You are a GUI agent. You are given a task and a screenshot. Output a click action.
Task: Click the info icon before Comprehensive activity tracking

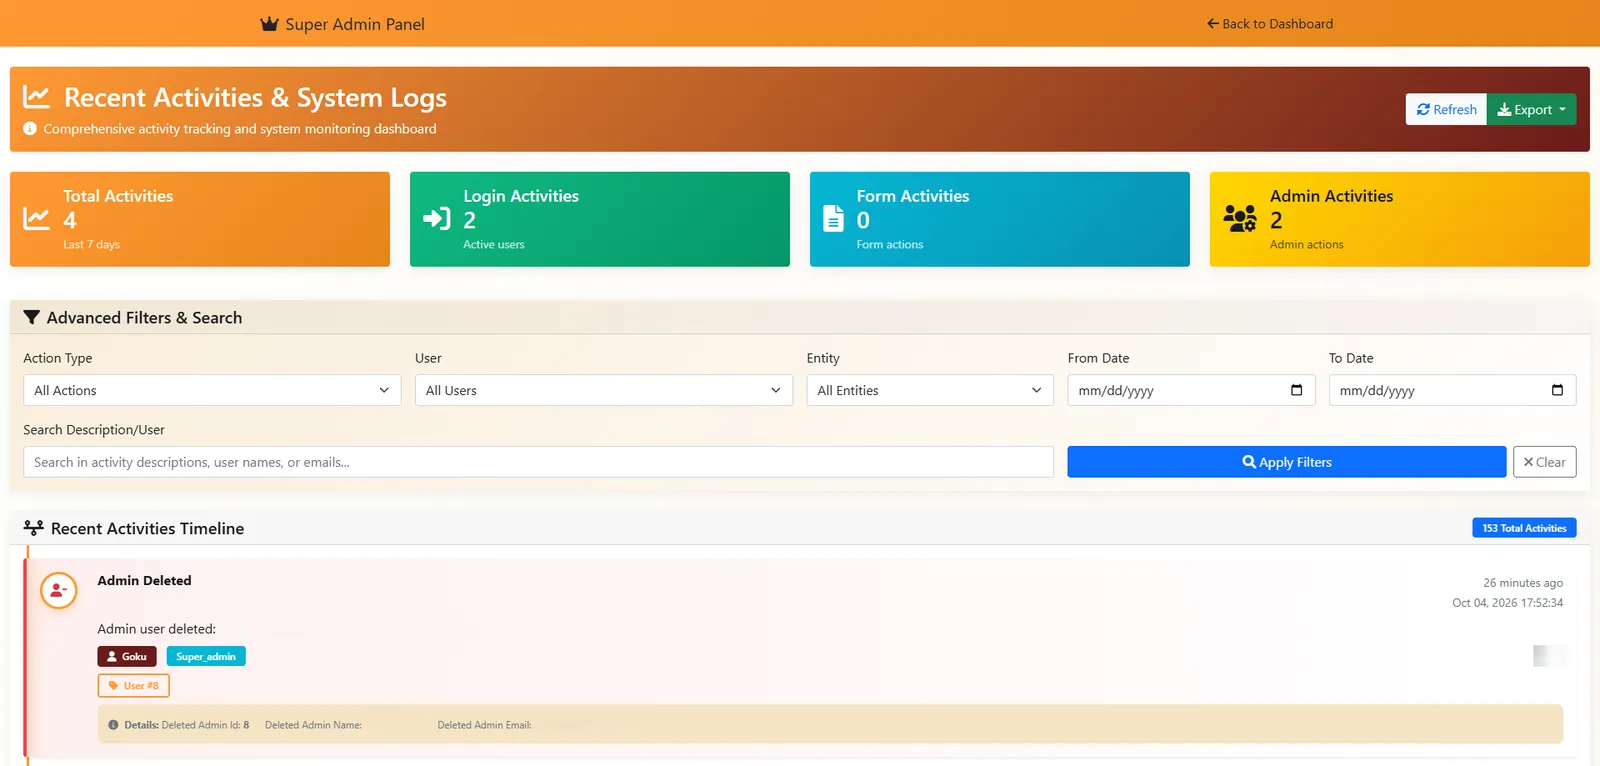click(30, 129)
